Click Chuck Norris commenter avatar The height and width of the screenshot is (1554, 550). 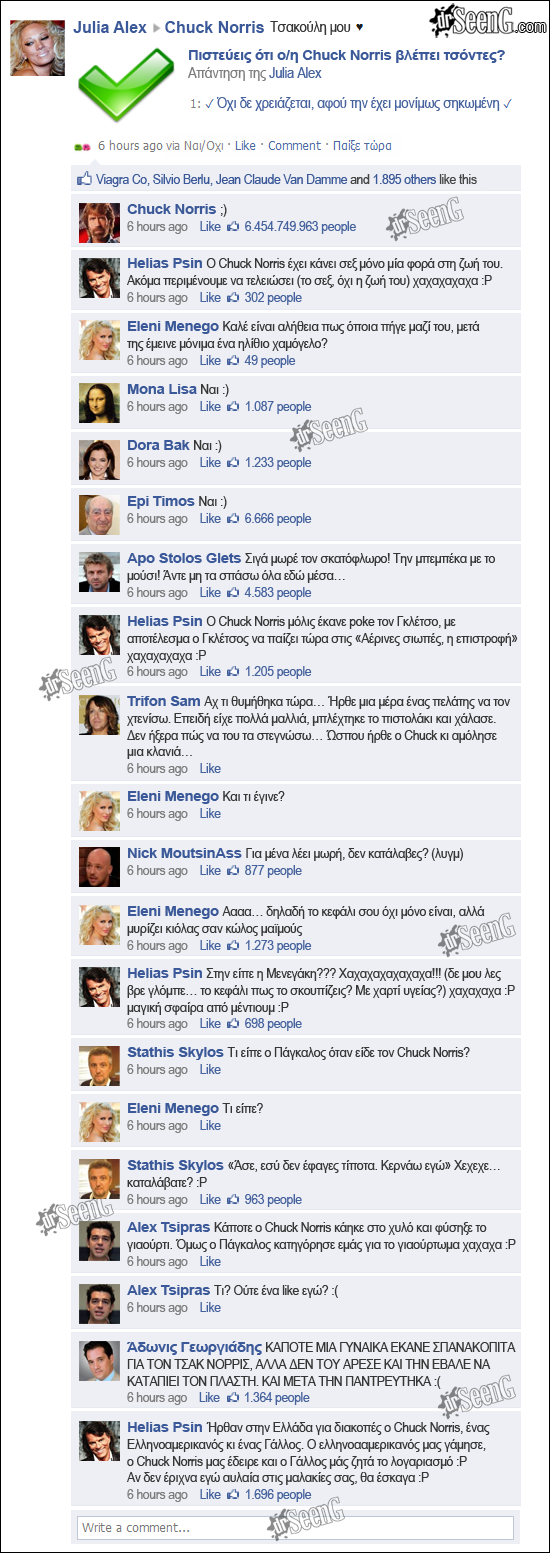coord(100,223)
